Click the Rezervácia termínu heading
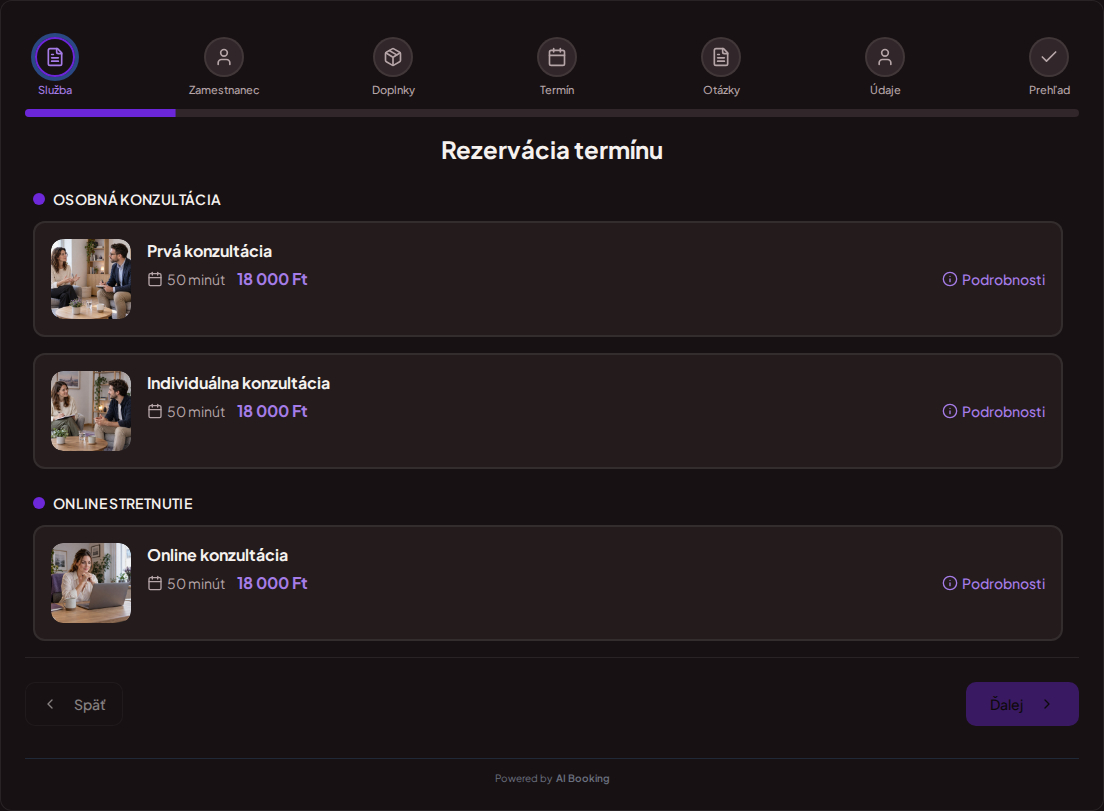 [552, 151]
